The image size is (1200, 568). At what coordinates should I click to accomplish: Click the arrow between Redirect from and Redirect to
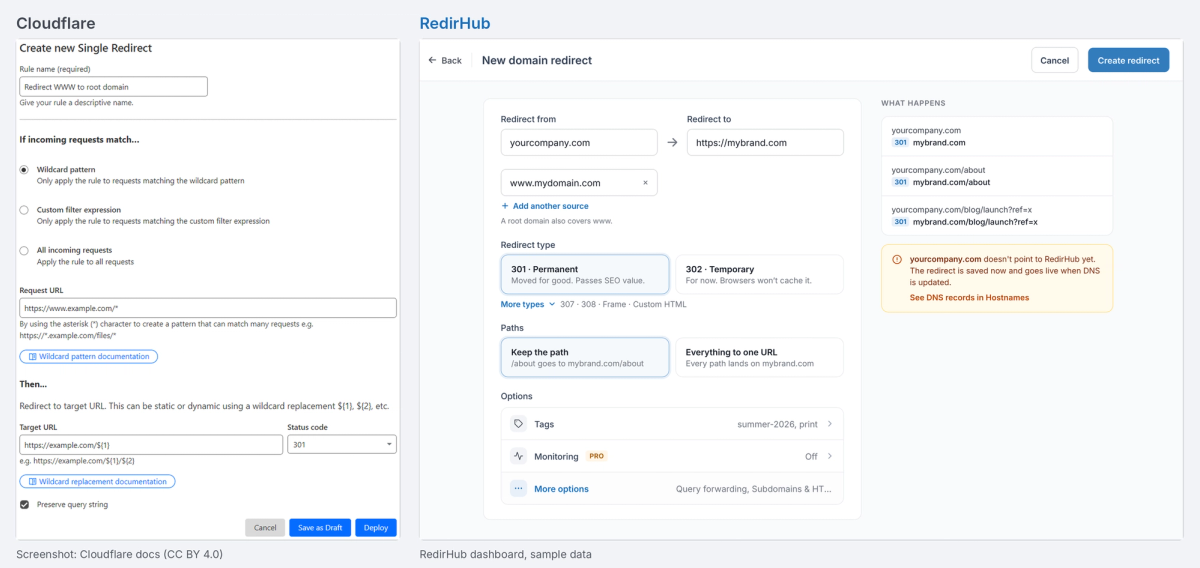tap(672, 142)
